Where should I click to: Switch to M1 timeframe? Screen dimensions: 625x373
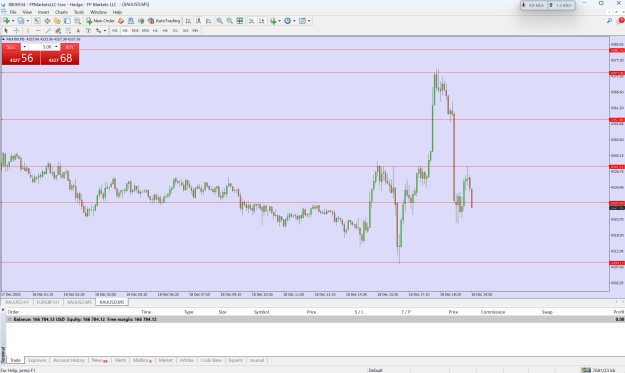pos(115,30)
